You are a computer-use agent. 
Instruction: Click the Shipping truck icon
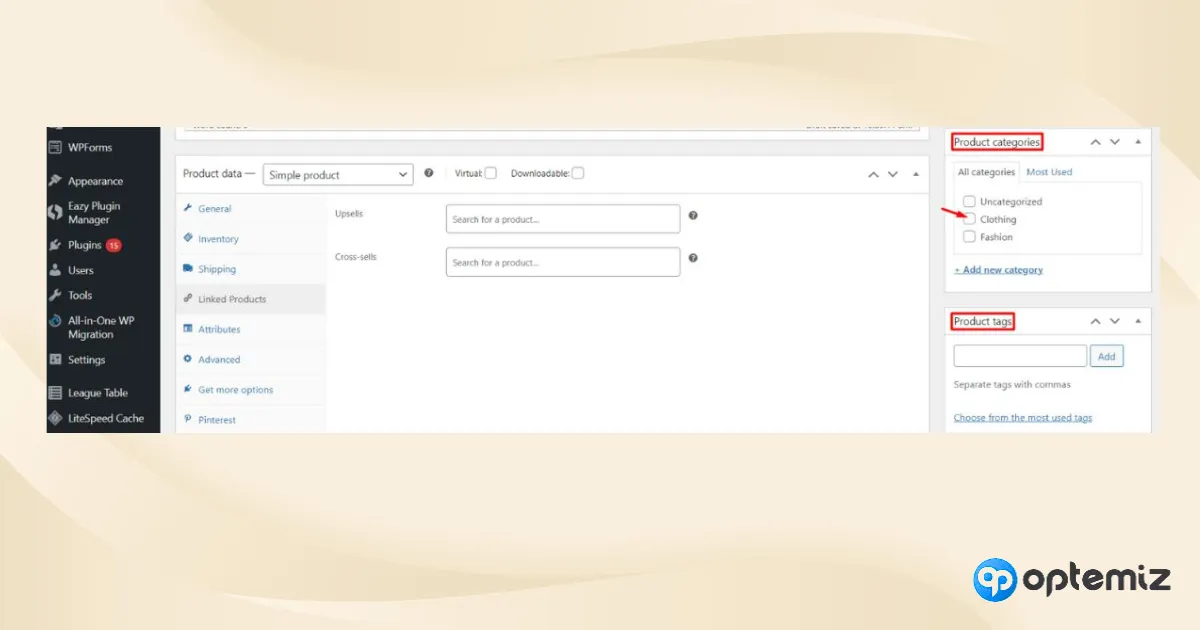(x=188, y=268)
